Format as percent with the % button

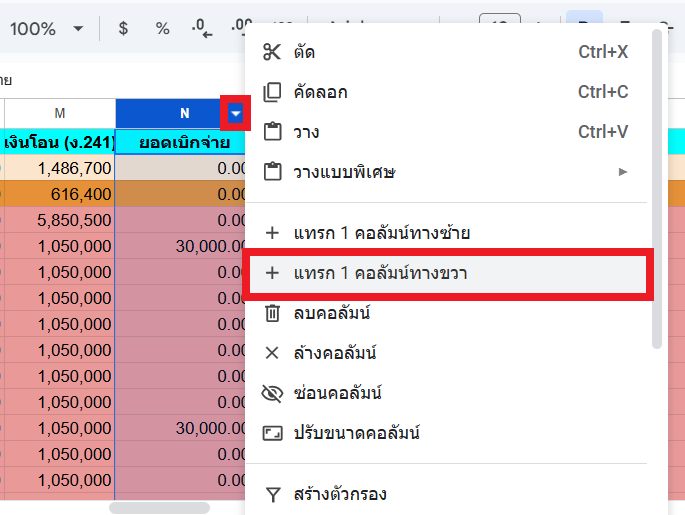point(162,29)
